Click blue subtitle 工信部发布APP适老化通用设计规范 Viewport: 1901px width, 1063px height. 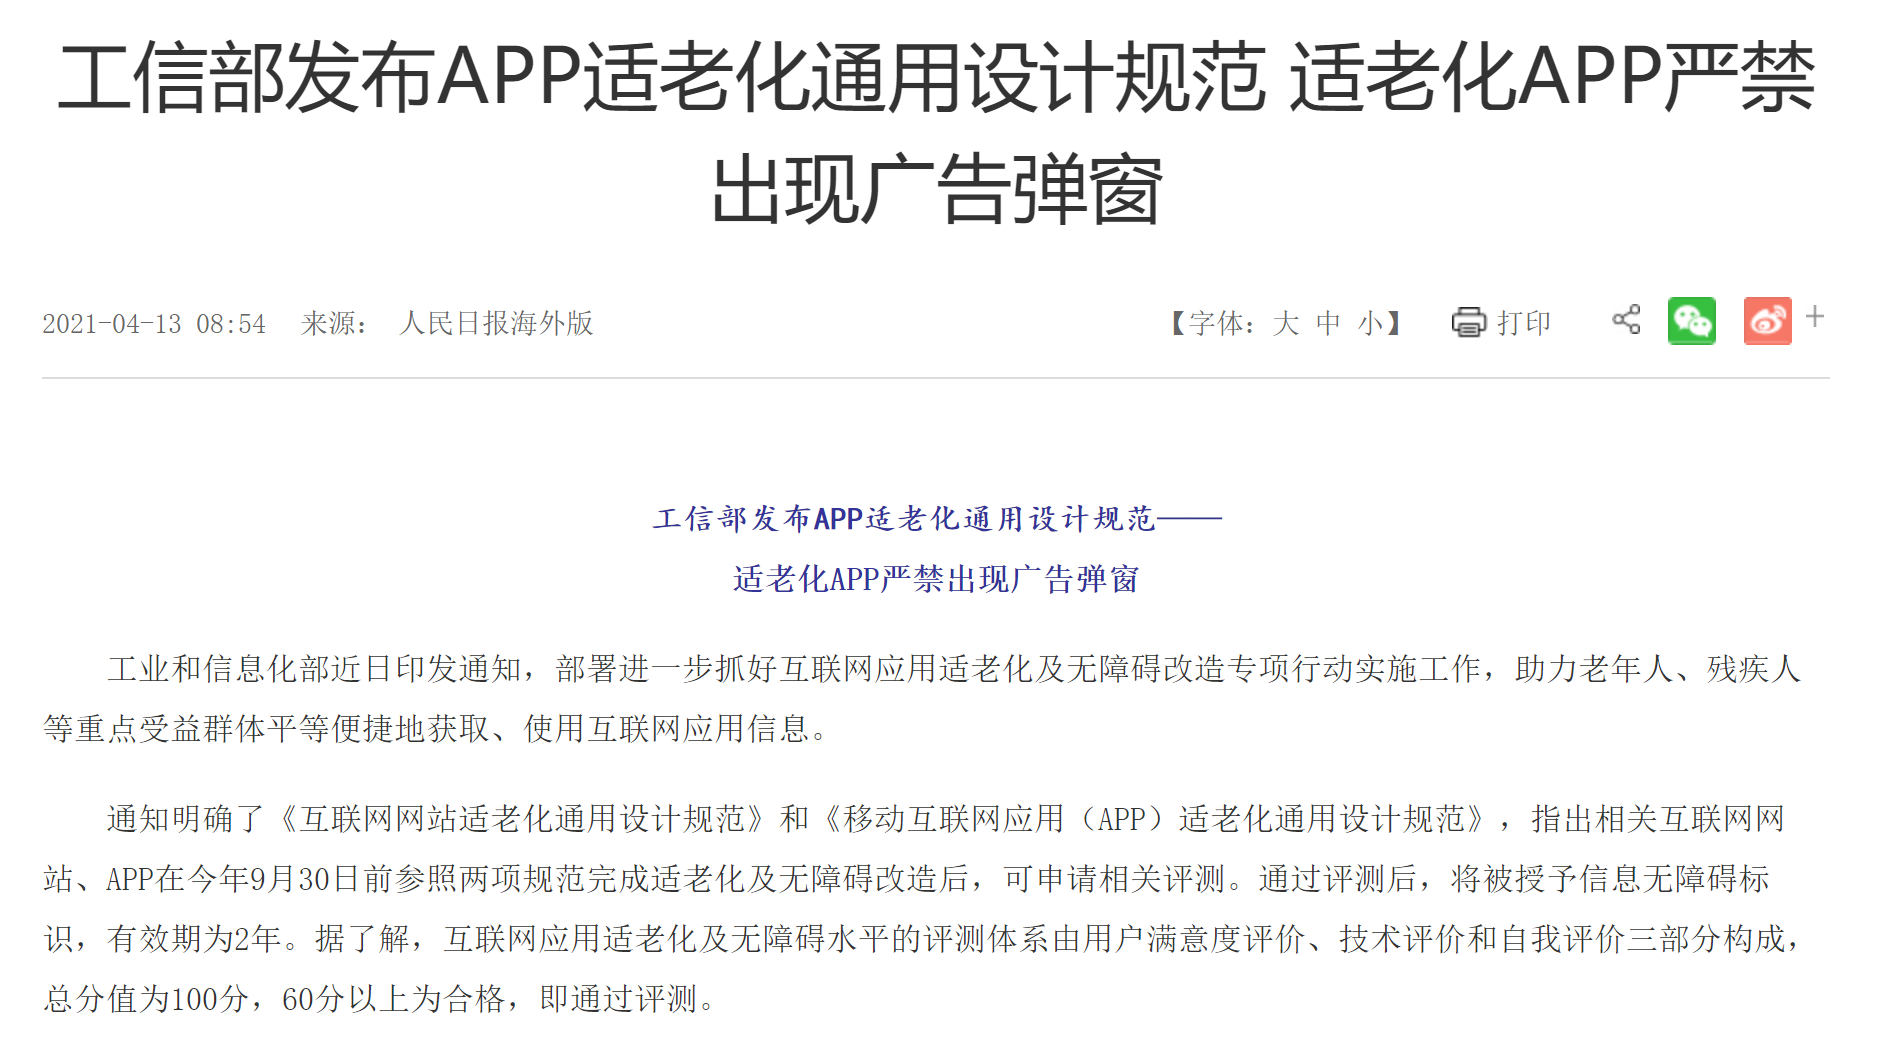coord(905,519)
